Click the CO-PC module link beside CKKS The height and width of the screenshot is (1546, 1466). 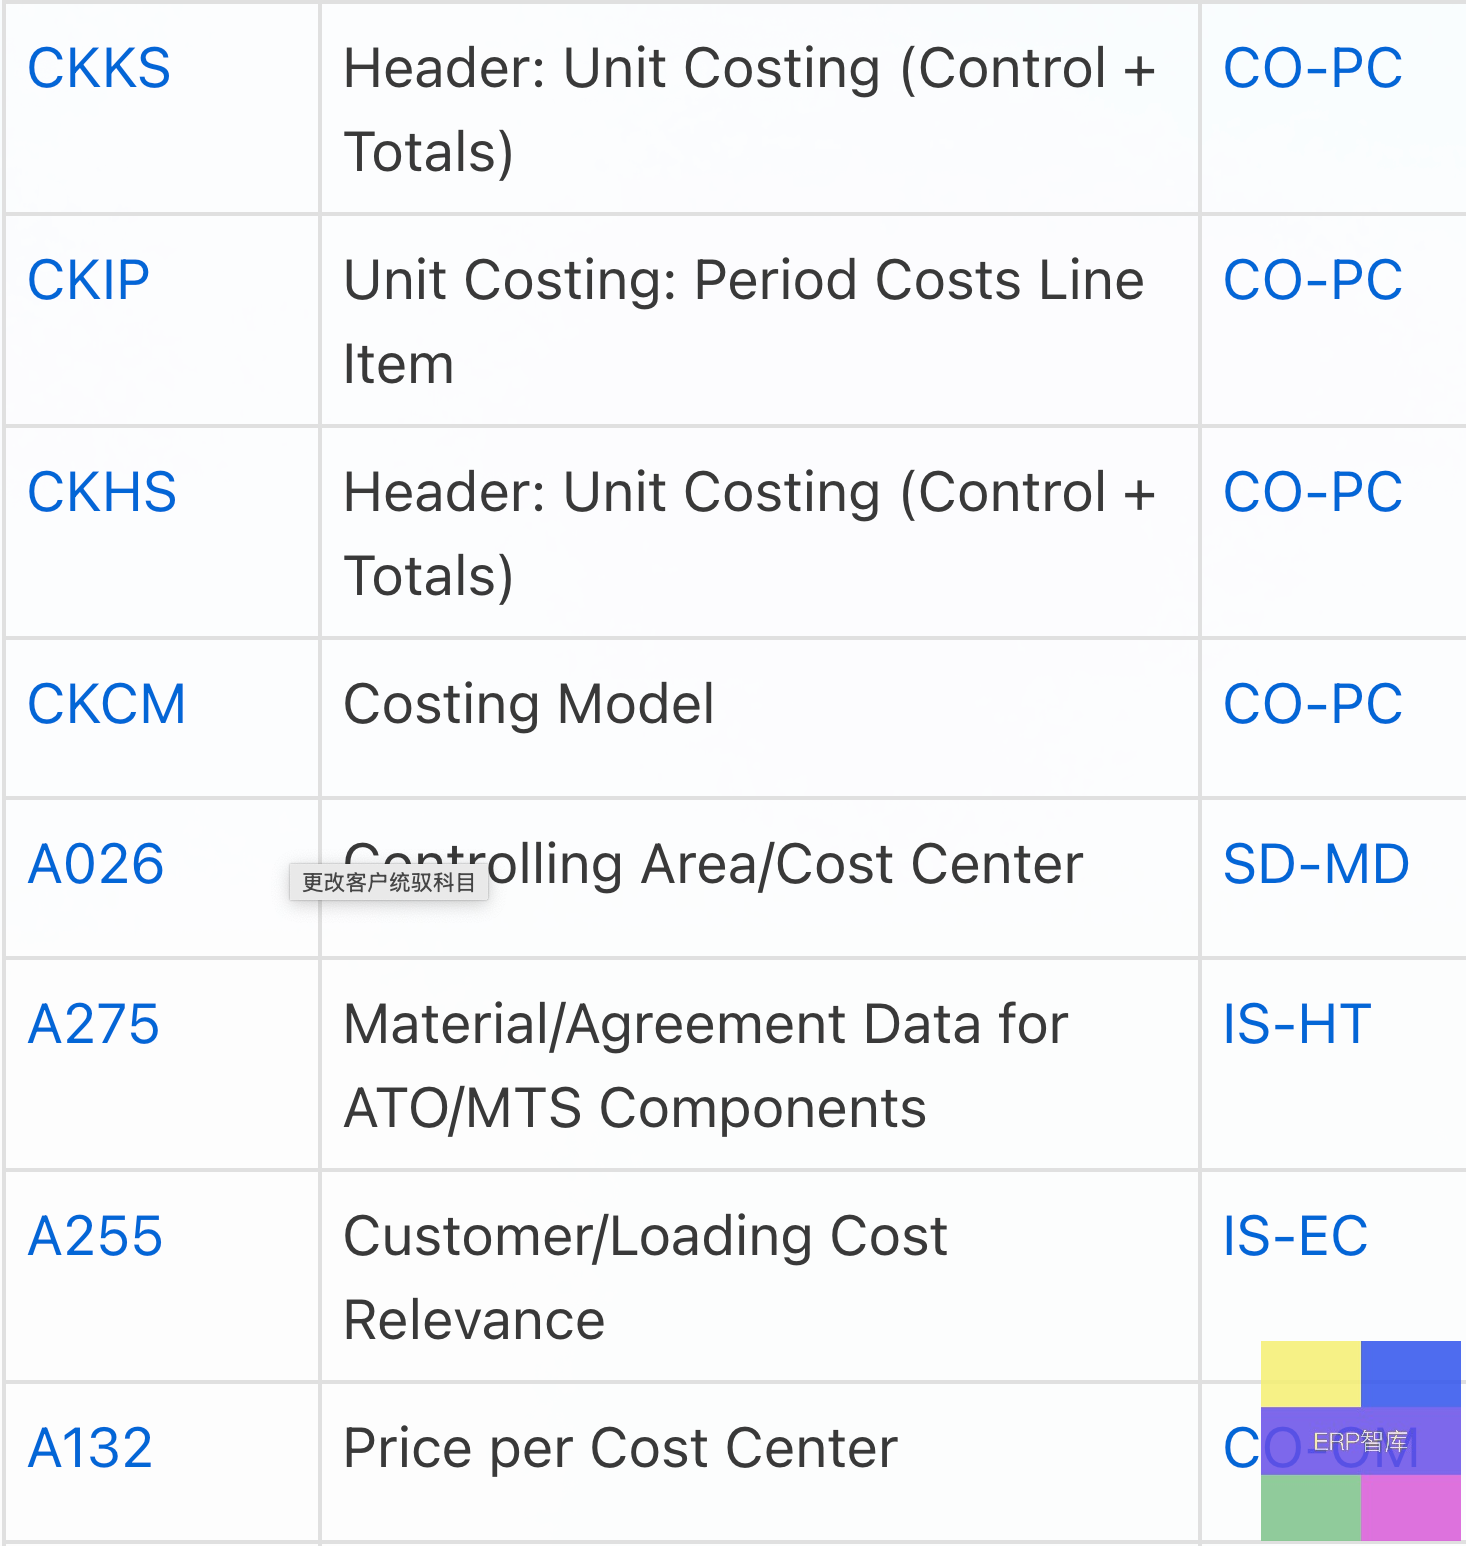(x=1313, y=69)
